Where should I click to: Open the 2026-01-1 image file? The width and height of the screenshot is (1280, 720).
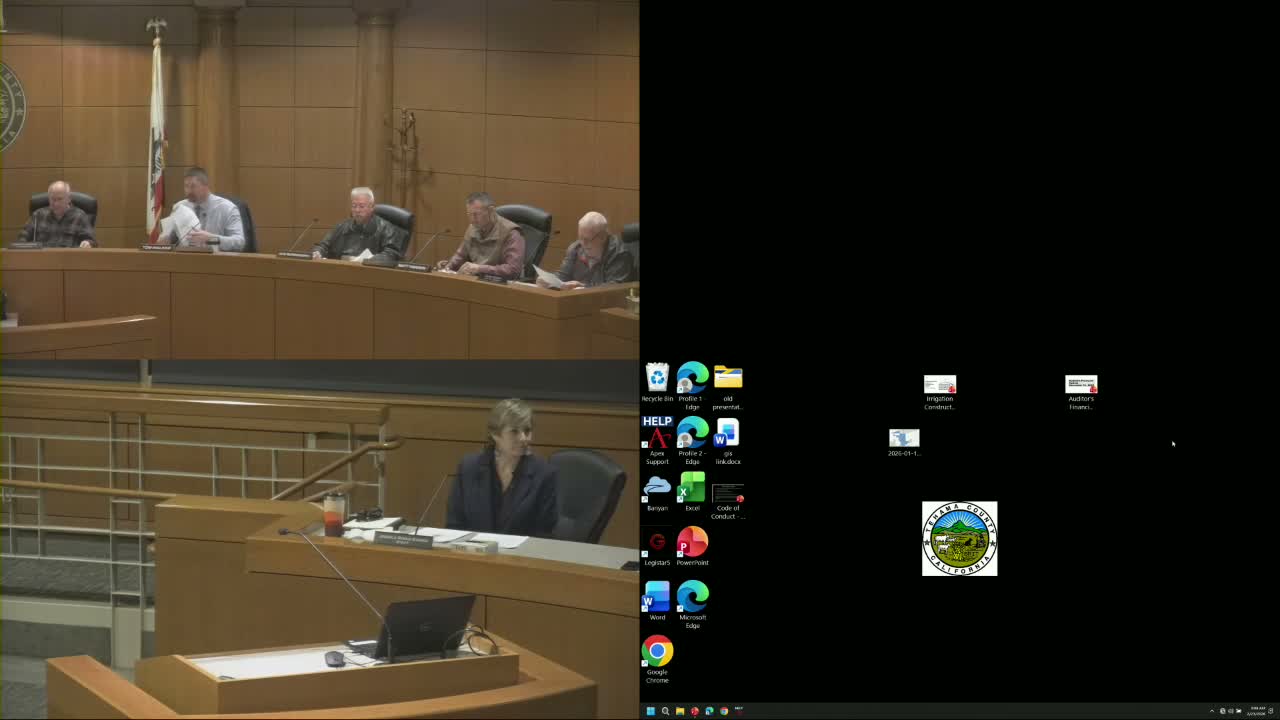pos(903,437)
